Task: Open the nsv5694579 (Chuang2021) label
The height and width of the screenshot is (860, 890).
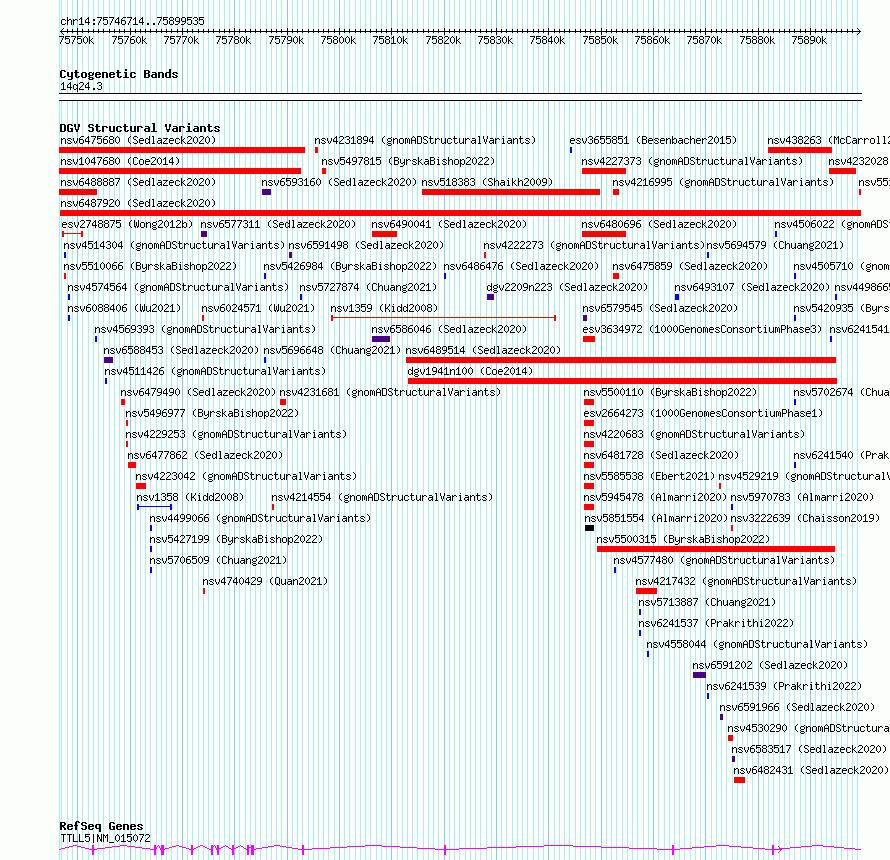Action: click(x=775, y=245)
